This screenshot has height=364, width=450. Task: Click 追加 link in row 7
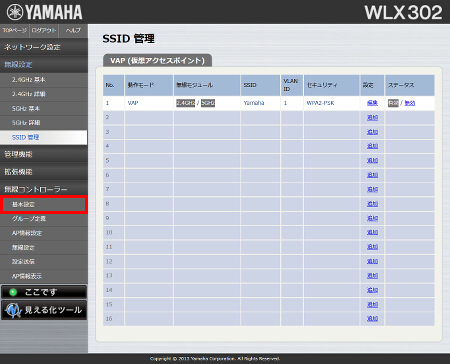372,189
